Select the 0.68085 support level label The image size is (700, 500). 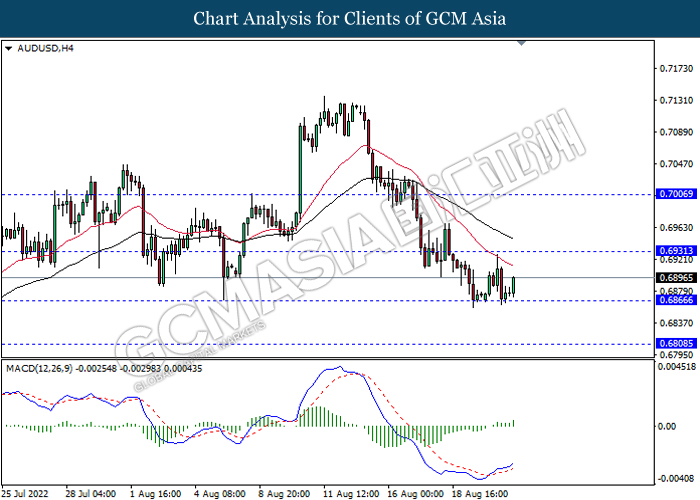(x=676, y=343)
